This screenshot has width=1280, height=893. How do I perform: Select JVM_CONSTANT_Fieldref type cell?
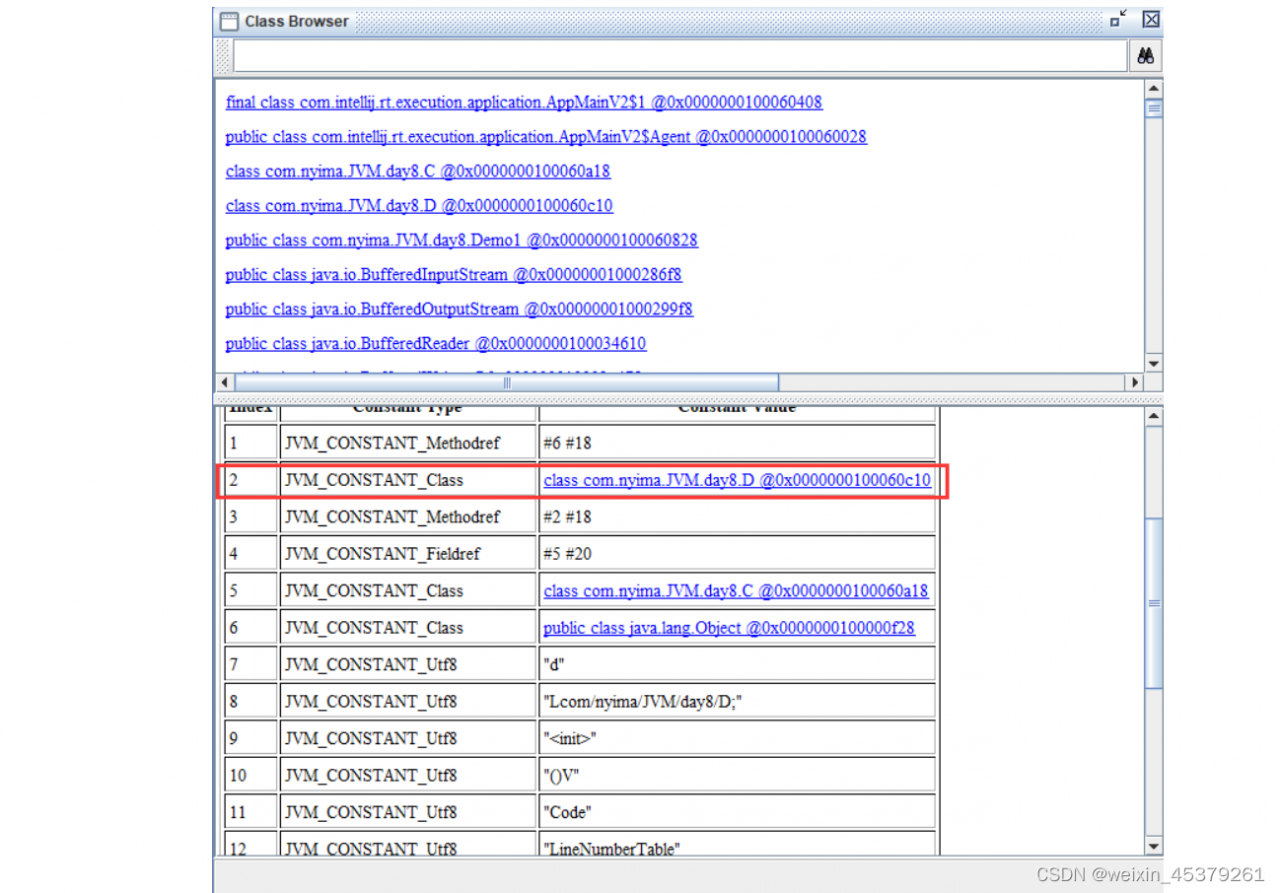[408, 554]
